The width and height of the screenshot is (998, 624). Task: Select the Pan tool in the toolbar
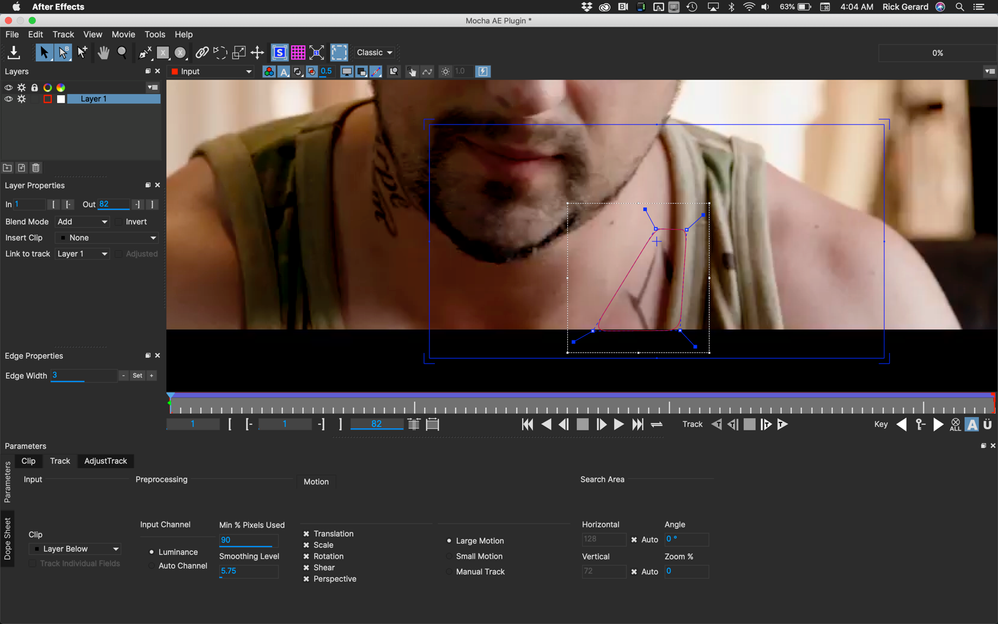coord(105,54)
